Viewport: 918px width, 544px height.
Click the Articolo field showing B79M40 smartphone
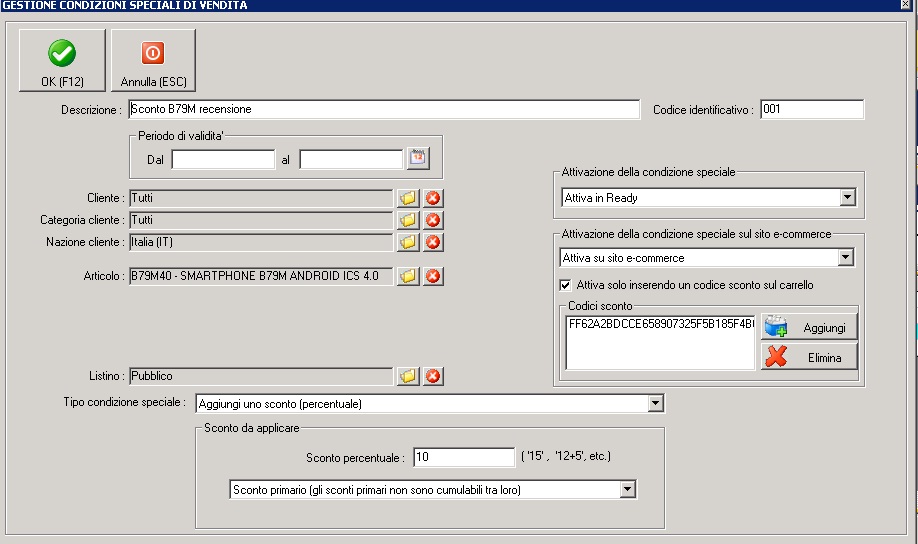pos(261,276)
